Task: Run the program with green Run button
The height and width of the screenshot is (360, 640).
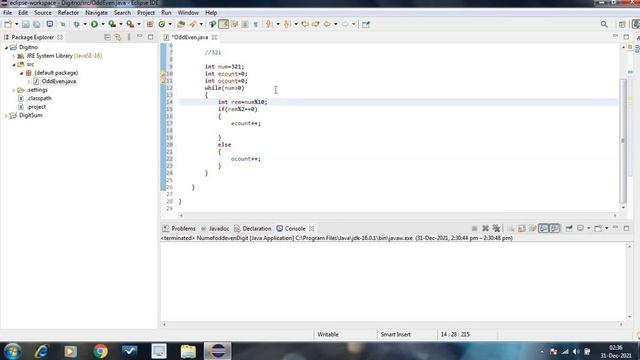Action: tap(94, 24)
